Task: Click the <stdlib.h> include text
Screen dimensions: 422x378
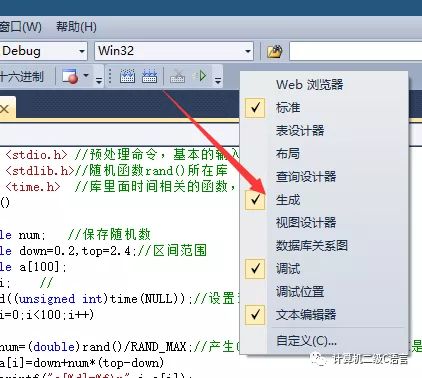Action: coord(40,171)
